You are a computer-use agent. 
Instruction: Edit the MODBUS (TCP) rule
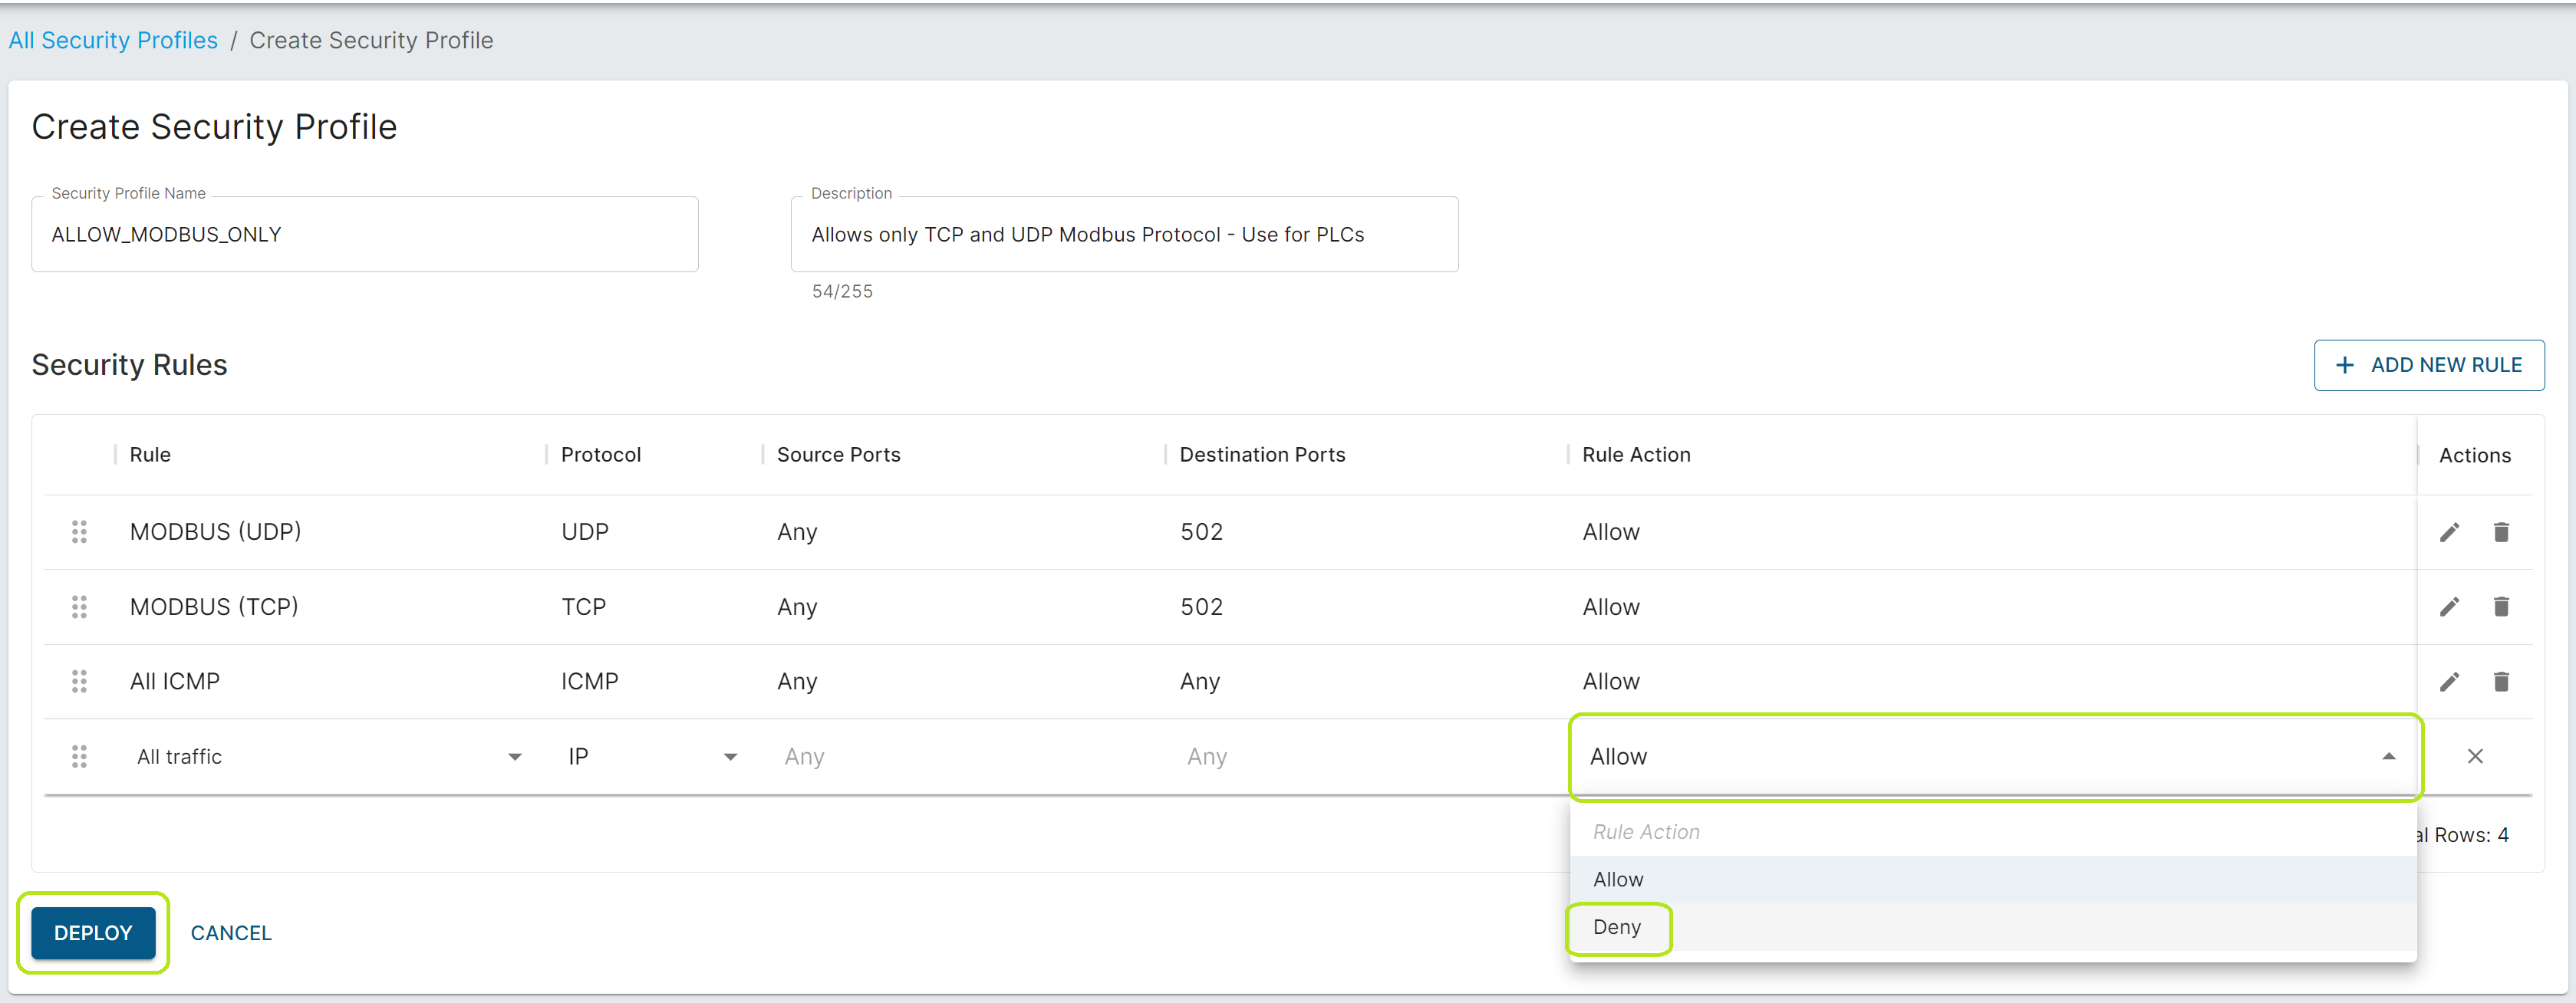2449,606
